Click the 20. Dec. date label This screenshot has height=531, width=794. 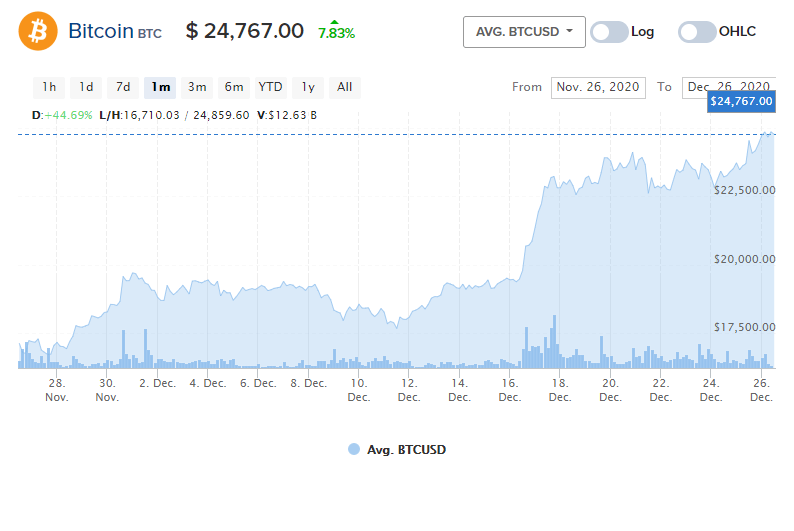click(x=610, y=390)
